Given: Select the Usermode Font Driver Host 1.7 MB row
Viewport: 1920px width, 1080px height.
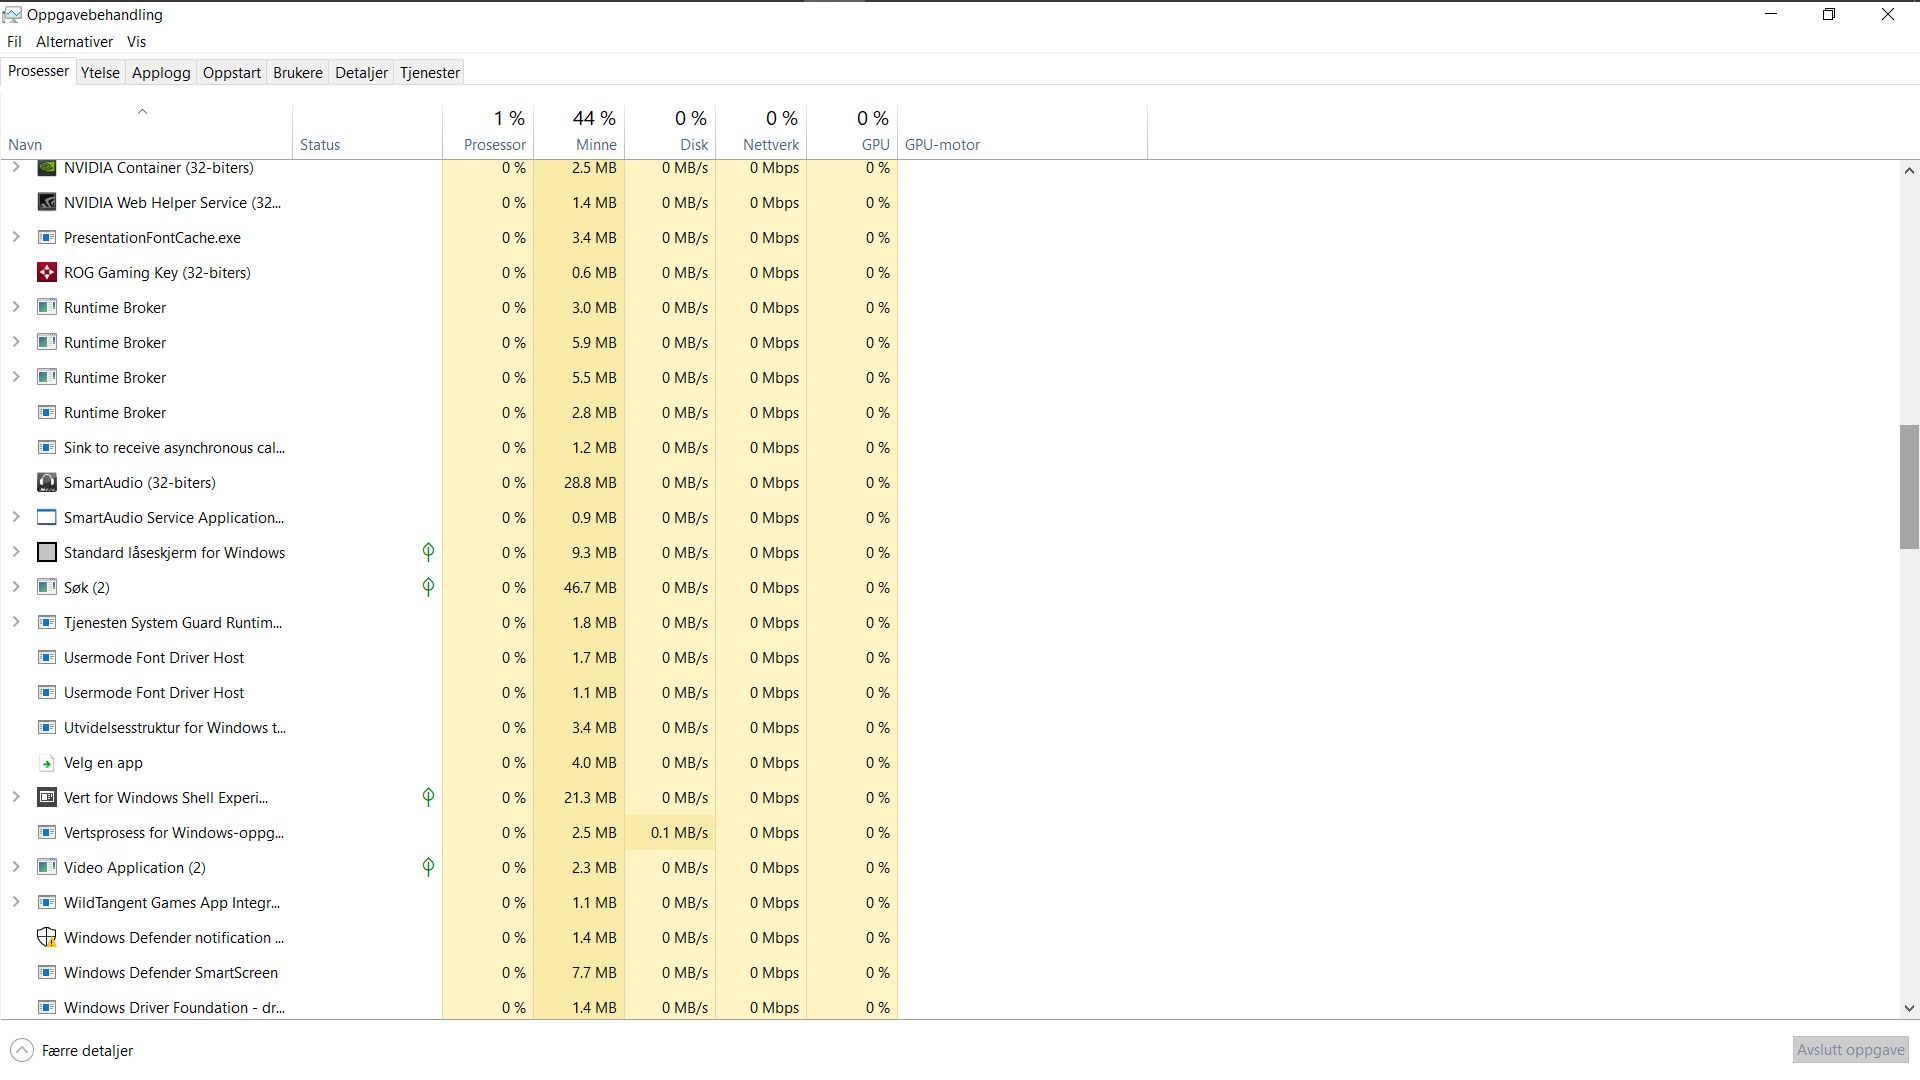Looking at the screenshot, I should (x=449, y=658).
